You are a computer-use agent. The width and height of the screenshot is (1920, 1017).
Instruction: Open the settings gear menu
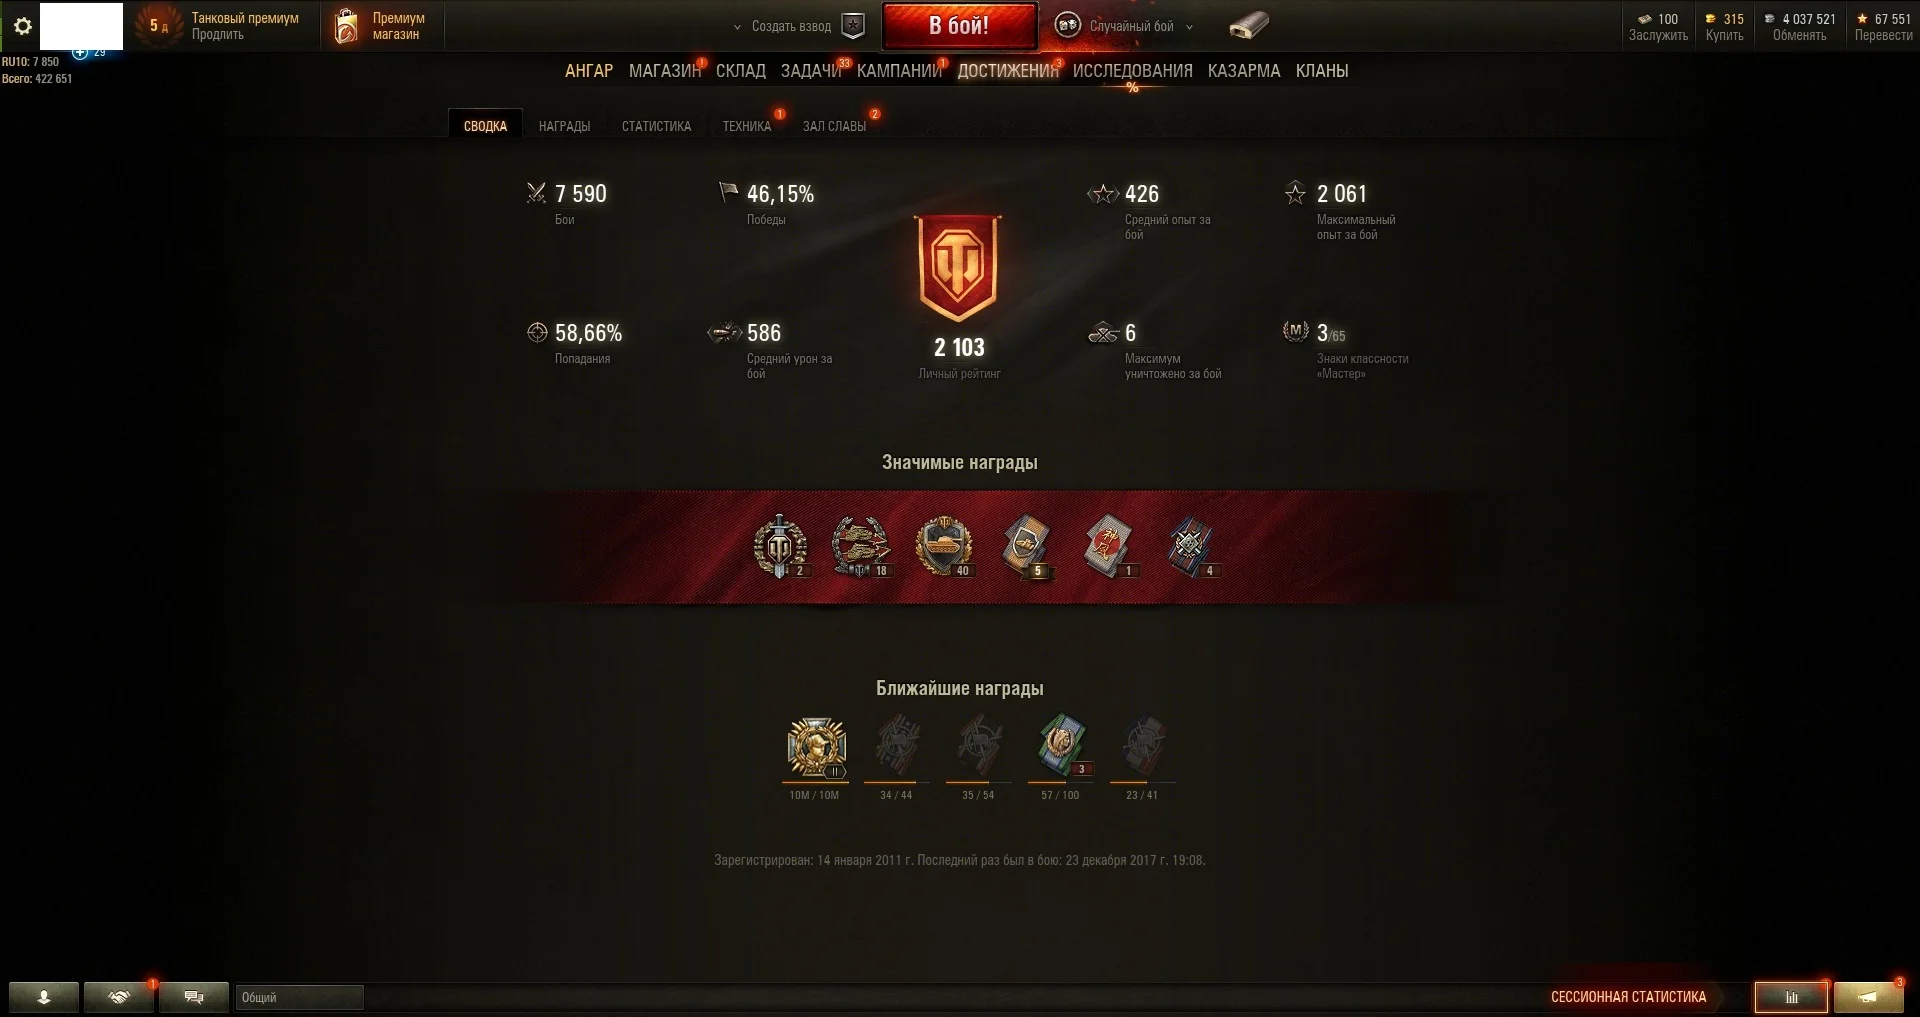click(22, 26)
